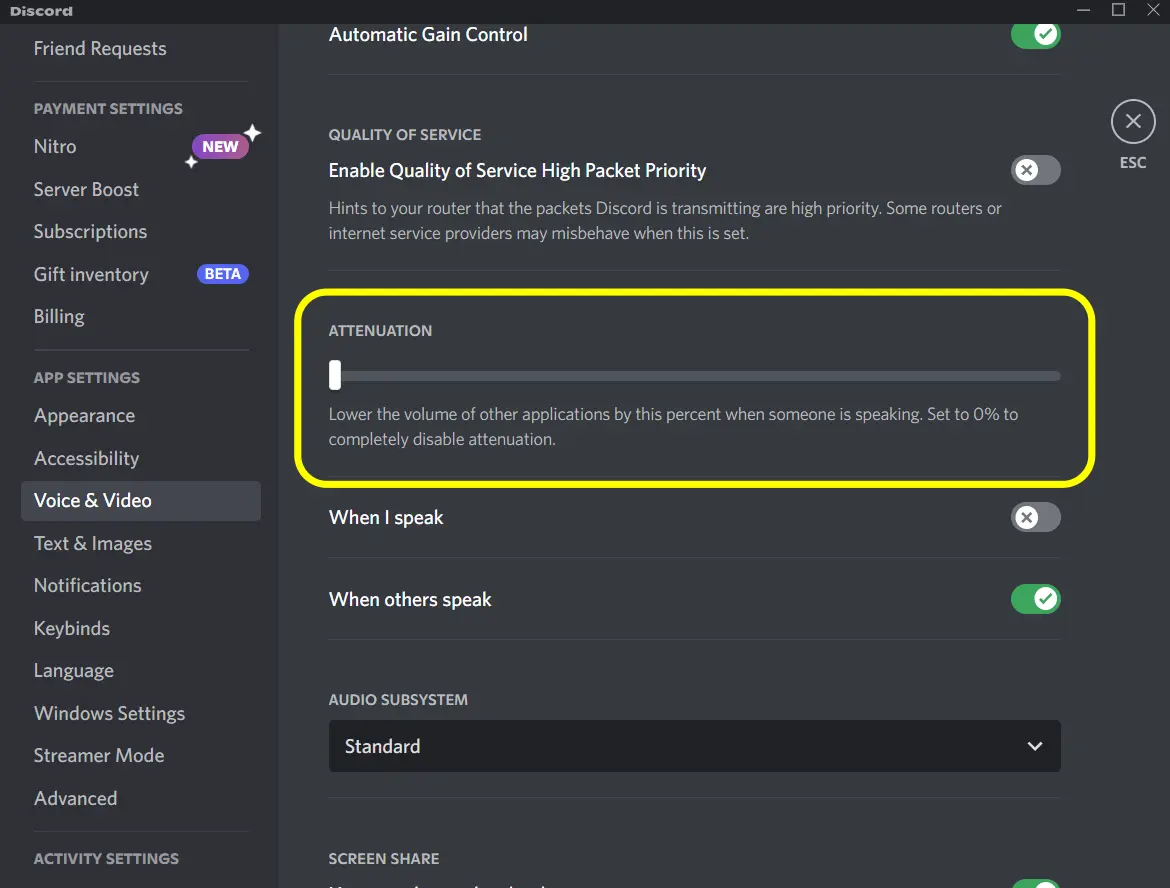This screenshot has width=1170, height=888.
Task: Open the Appearance settings page
Action: pyautogui.click(x=84, y=415)
